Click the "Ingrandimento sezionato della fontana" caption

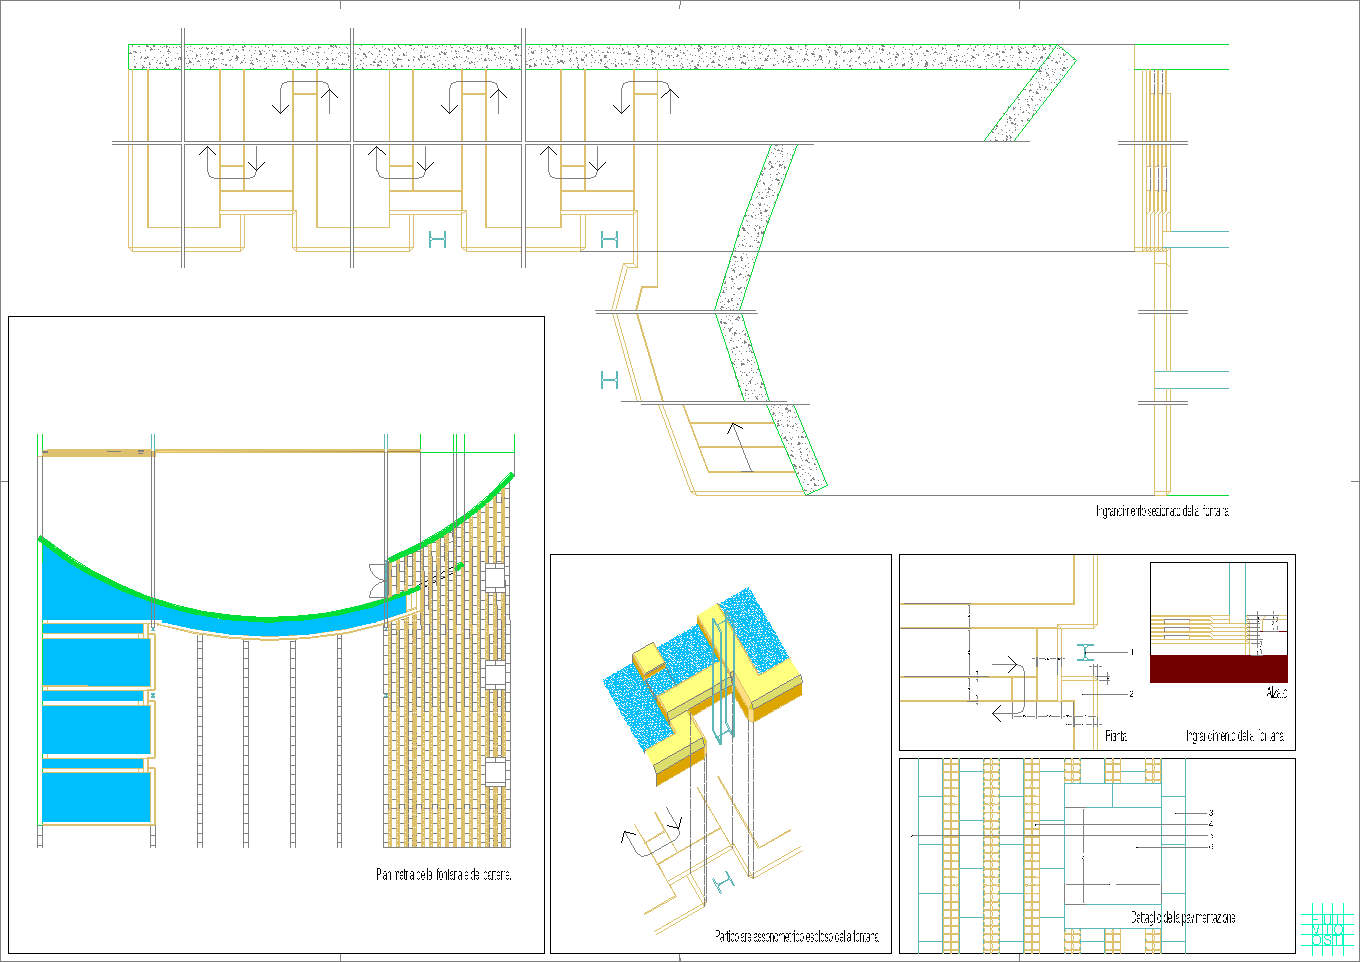[1162, 511]
